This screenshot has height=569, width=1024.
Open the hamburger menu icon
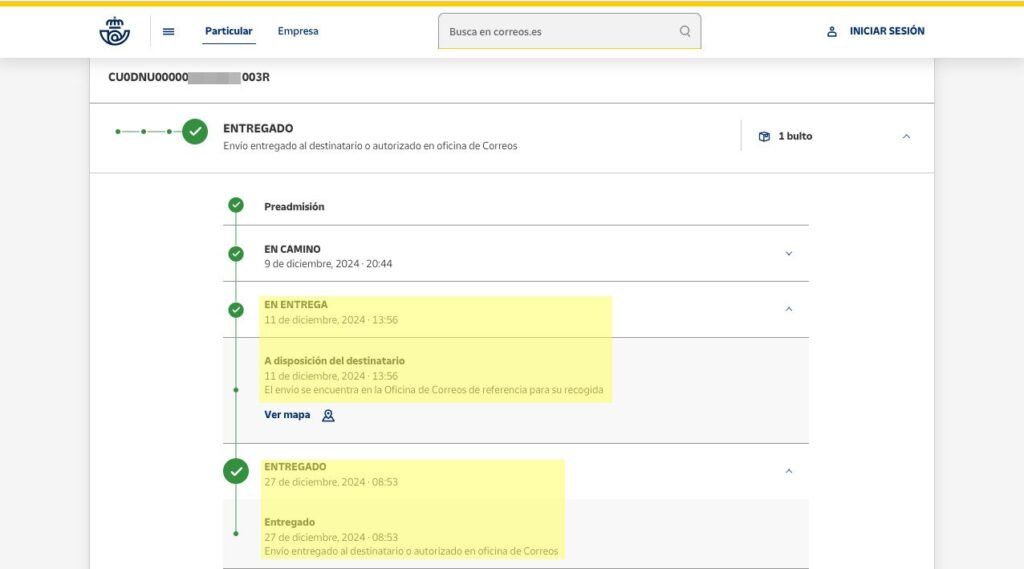coord(168,31)
